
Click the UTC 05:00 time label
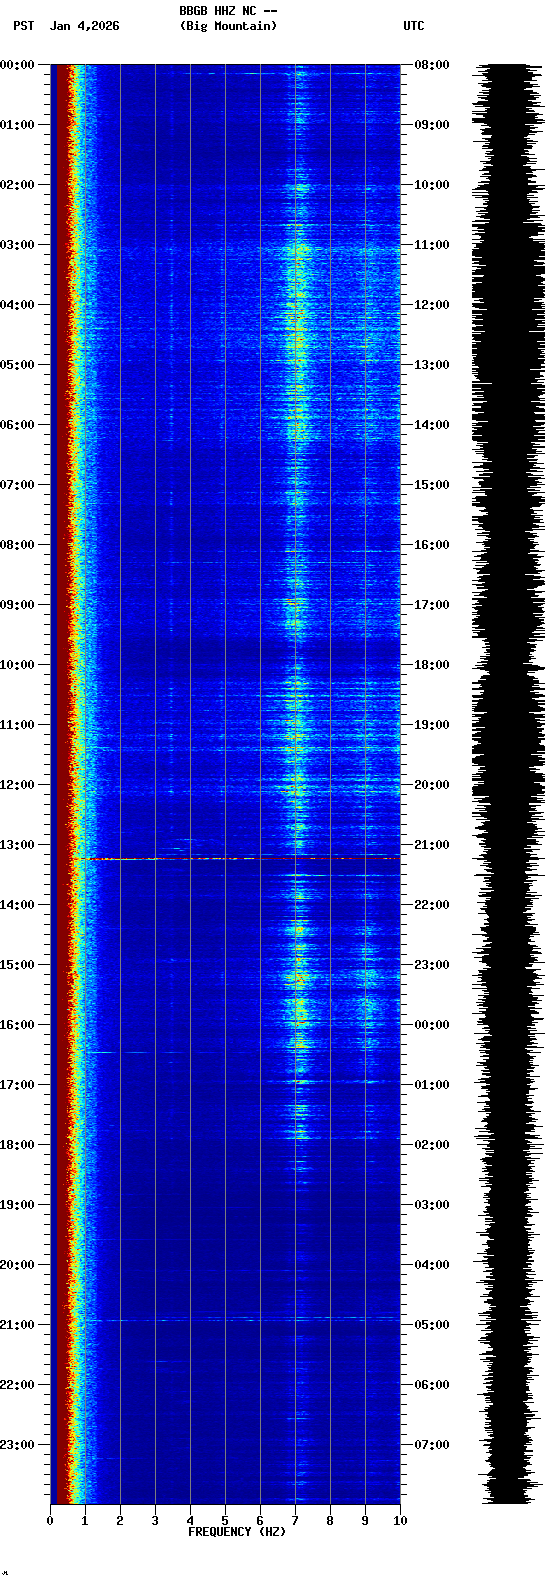click(432, 1325)
